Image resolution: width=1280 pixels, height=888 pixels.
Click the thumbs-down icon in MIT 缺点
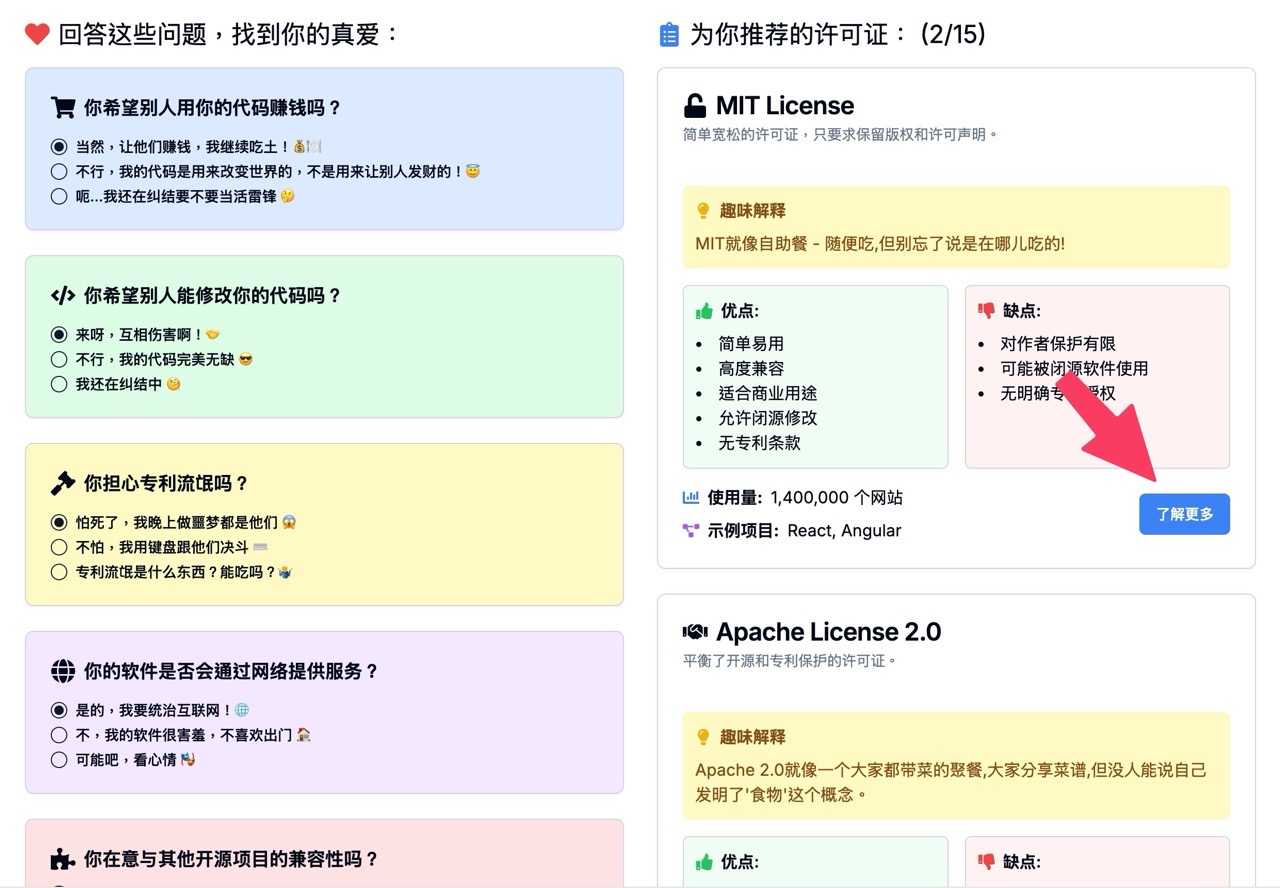coord(986,311)
